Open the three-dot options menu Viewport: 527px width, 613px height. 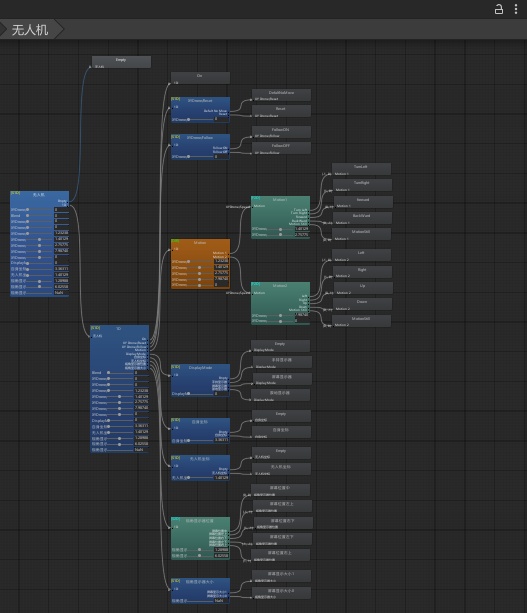pos(516,9)
